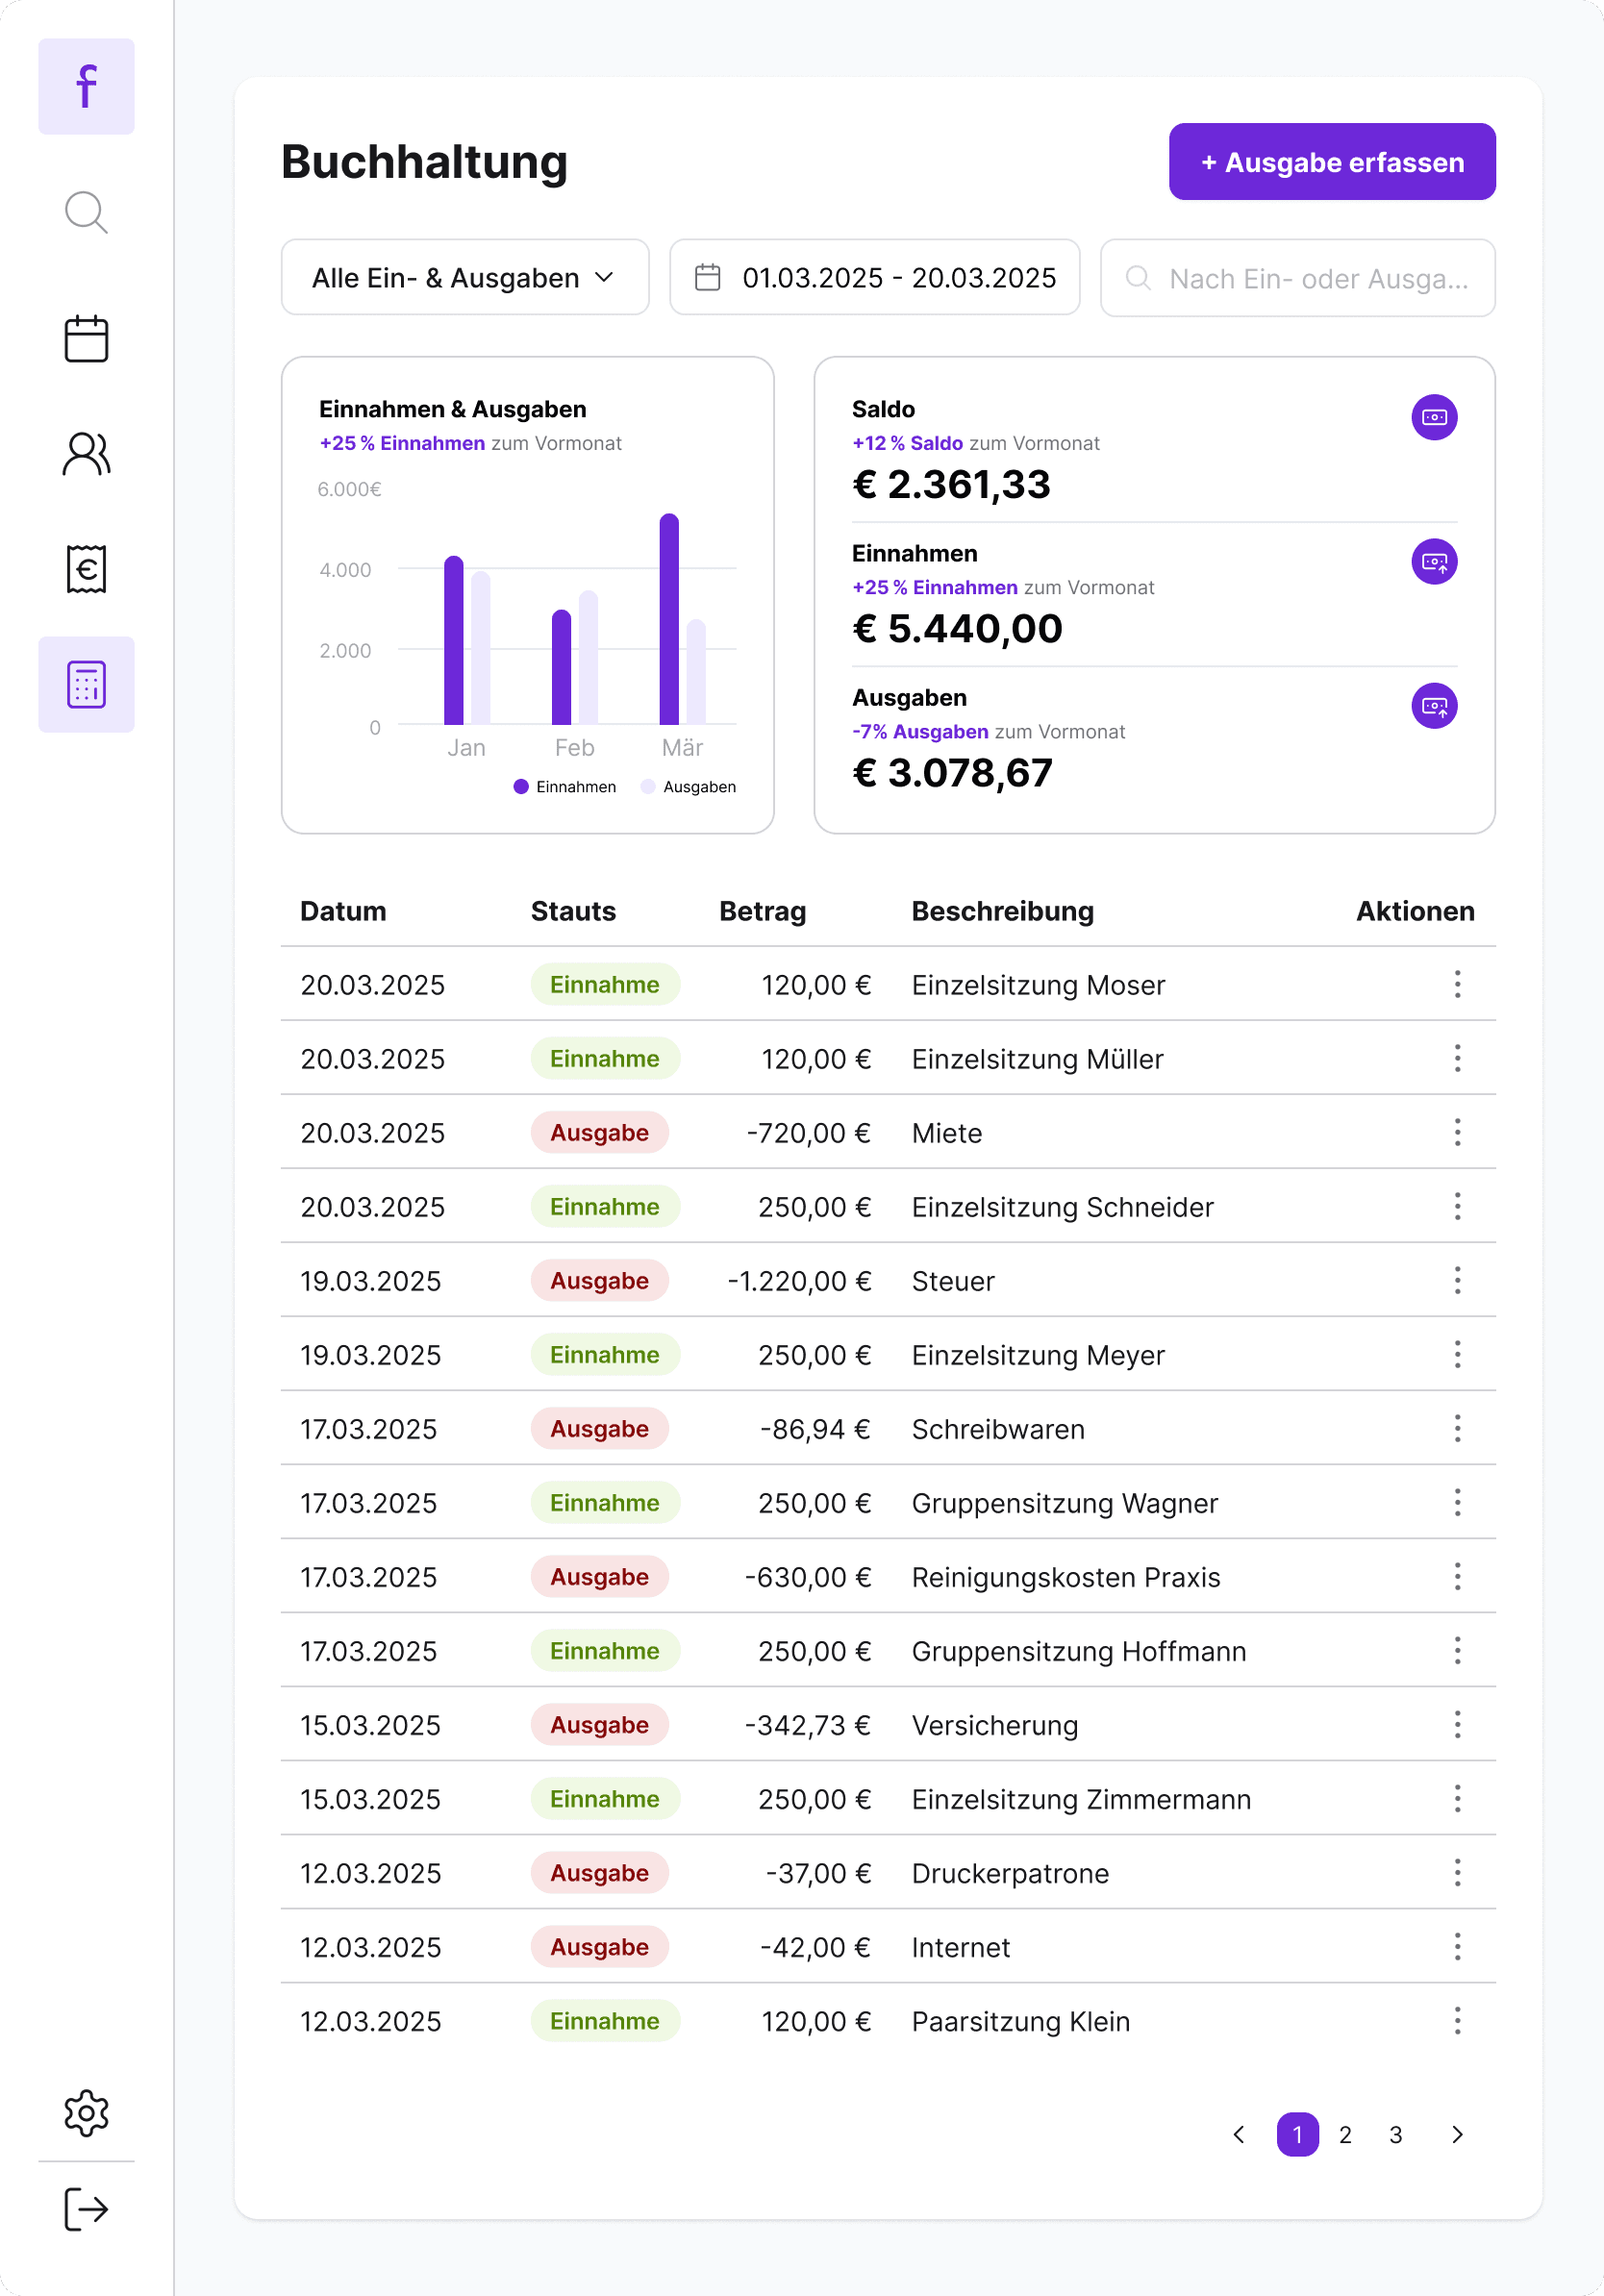1604x2296 pixels.
Task: Click the Einnahmen legend dot in the chart
Action: click(x=521, y=786)
